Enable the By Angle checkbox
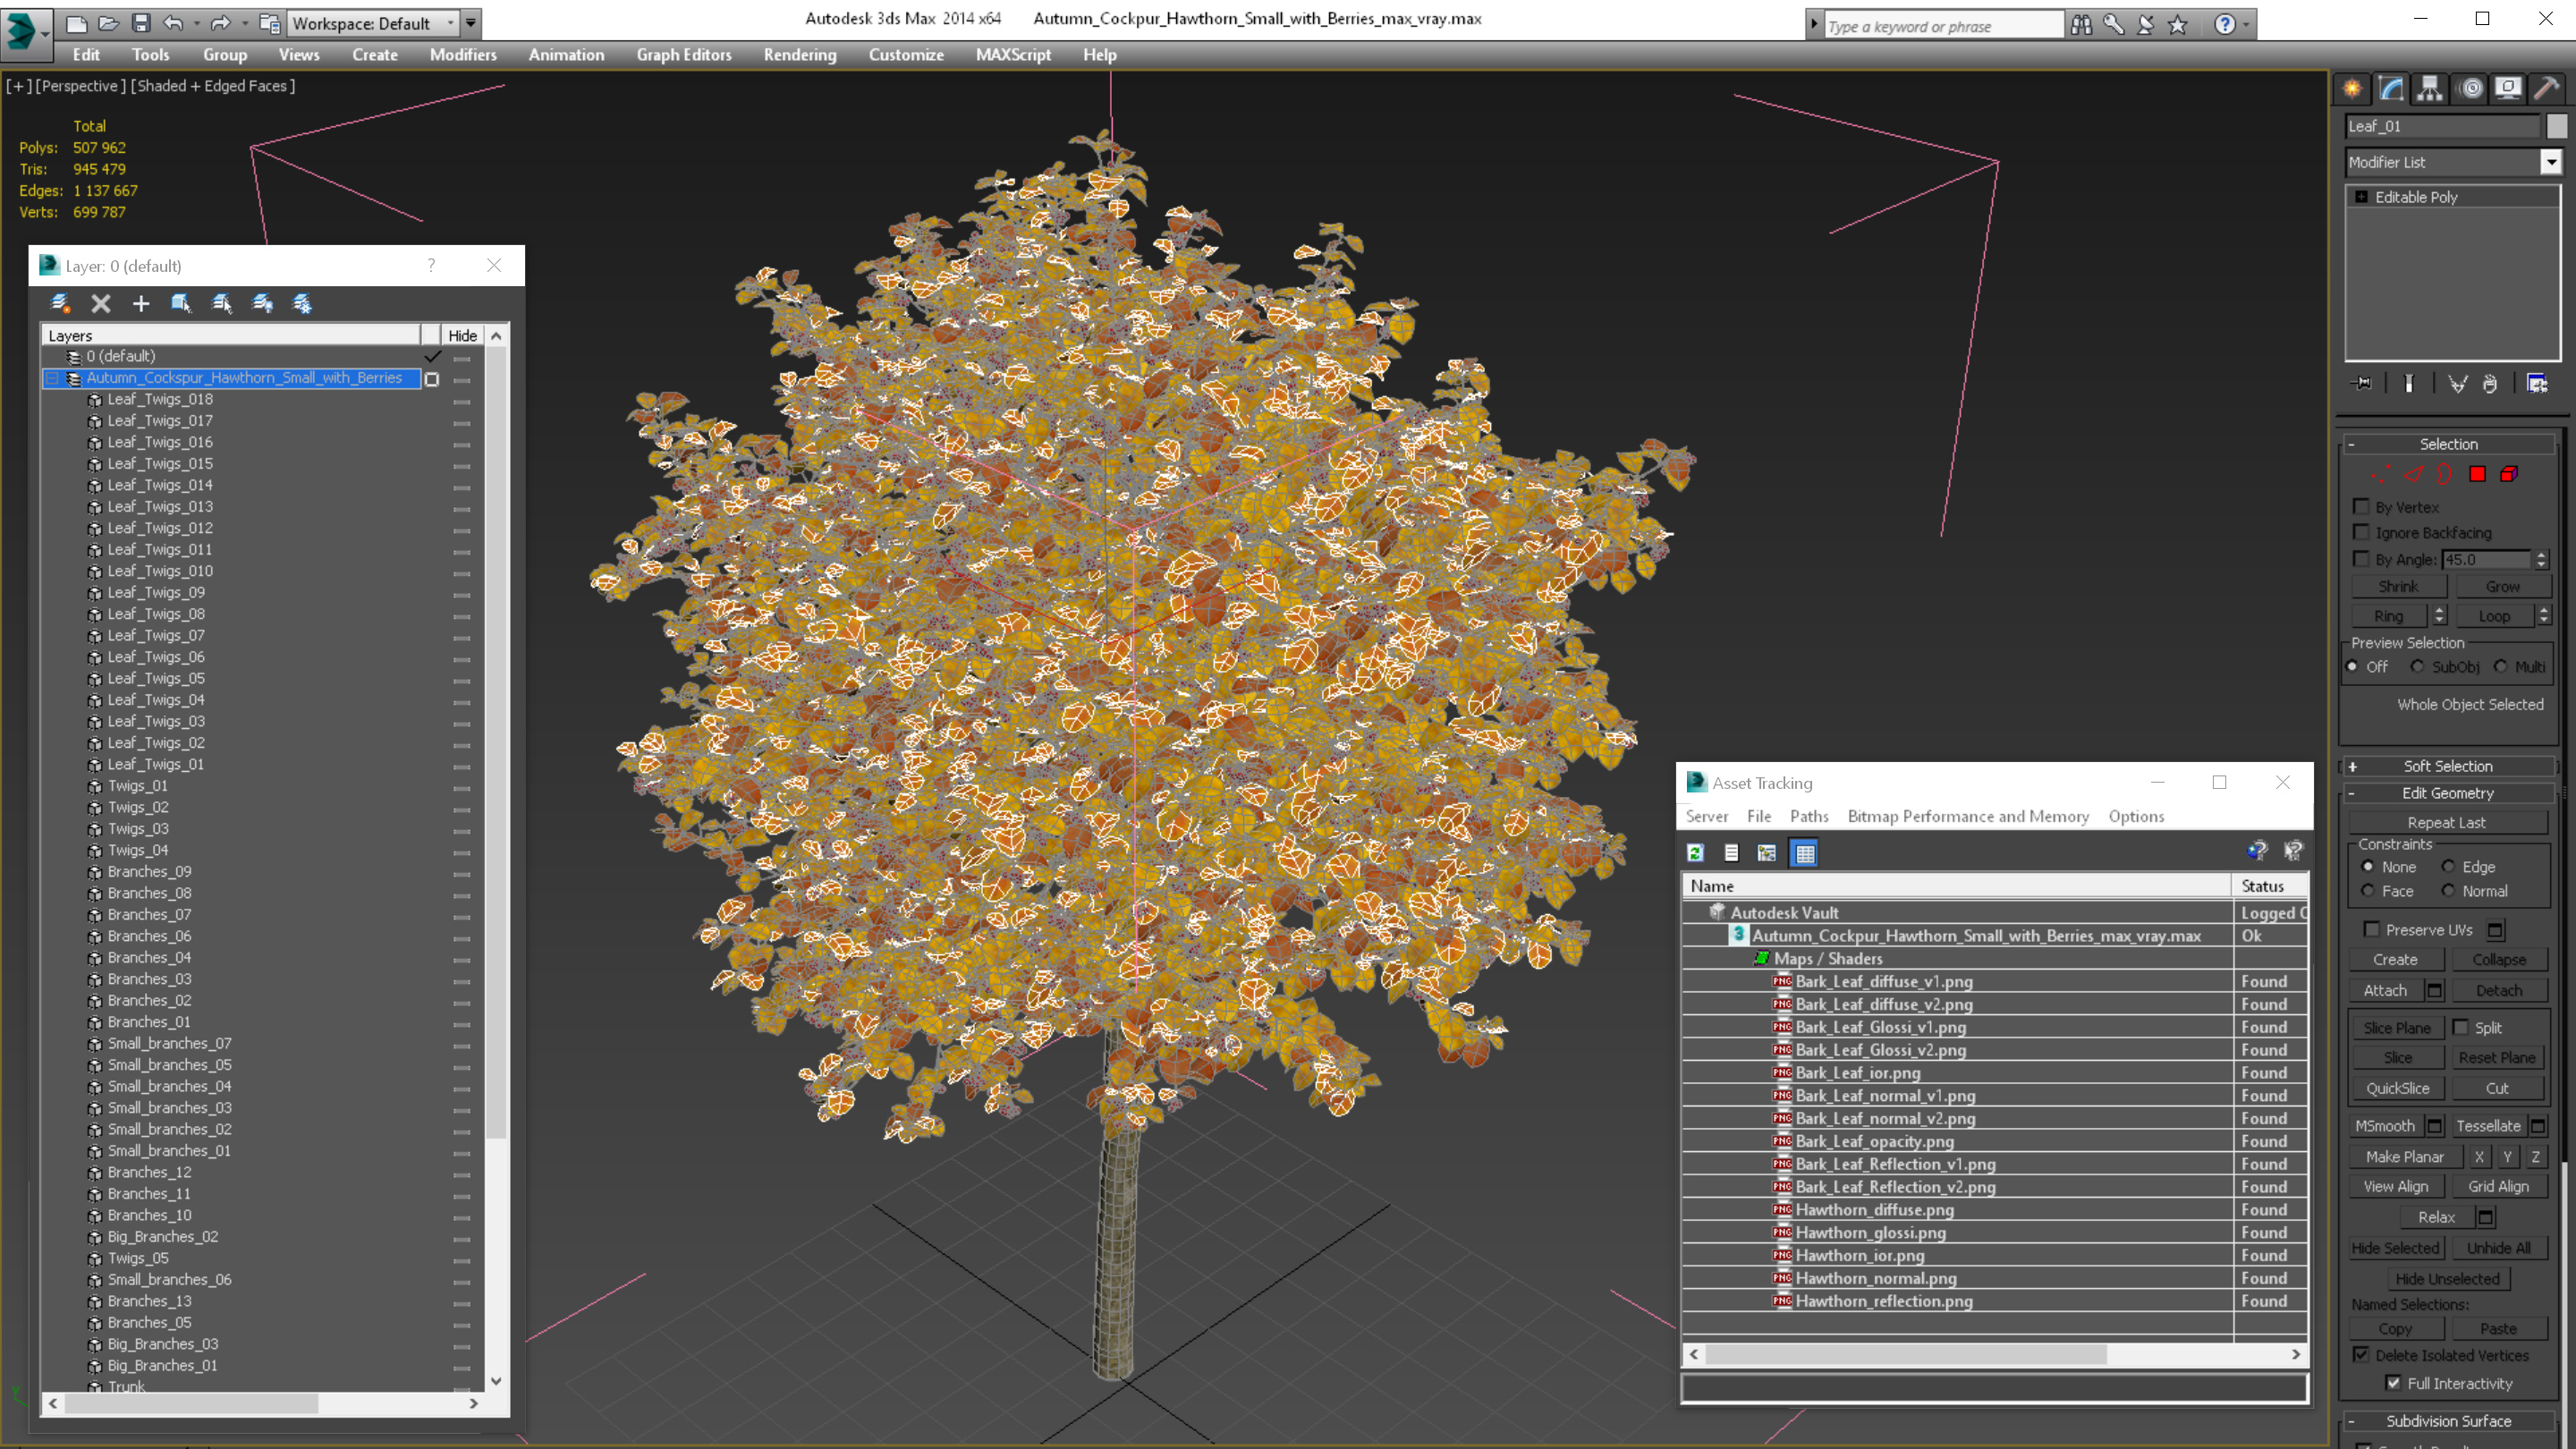This screenshot has height=1449, width=2576. [2362, 559]
